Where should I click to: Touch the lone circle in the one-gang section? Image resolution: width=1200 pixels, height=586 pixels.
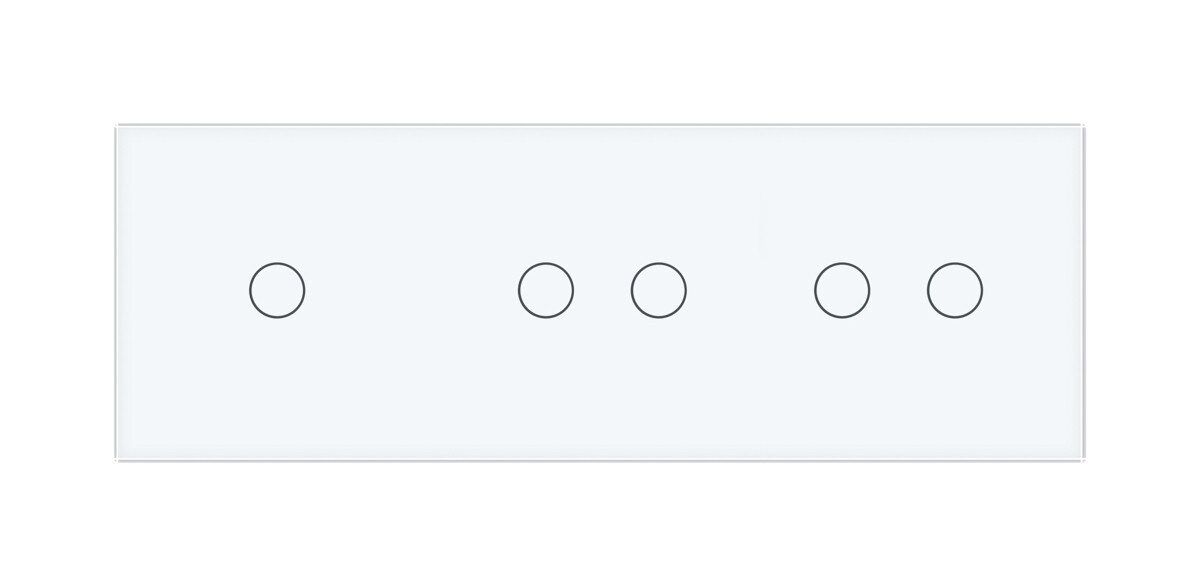coord(277,291)
